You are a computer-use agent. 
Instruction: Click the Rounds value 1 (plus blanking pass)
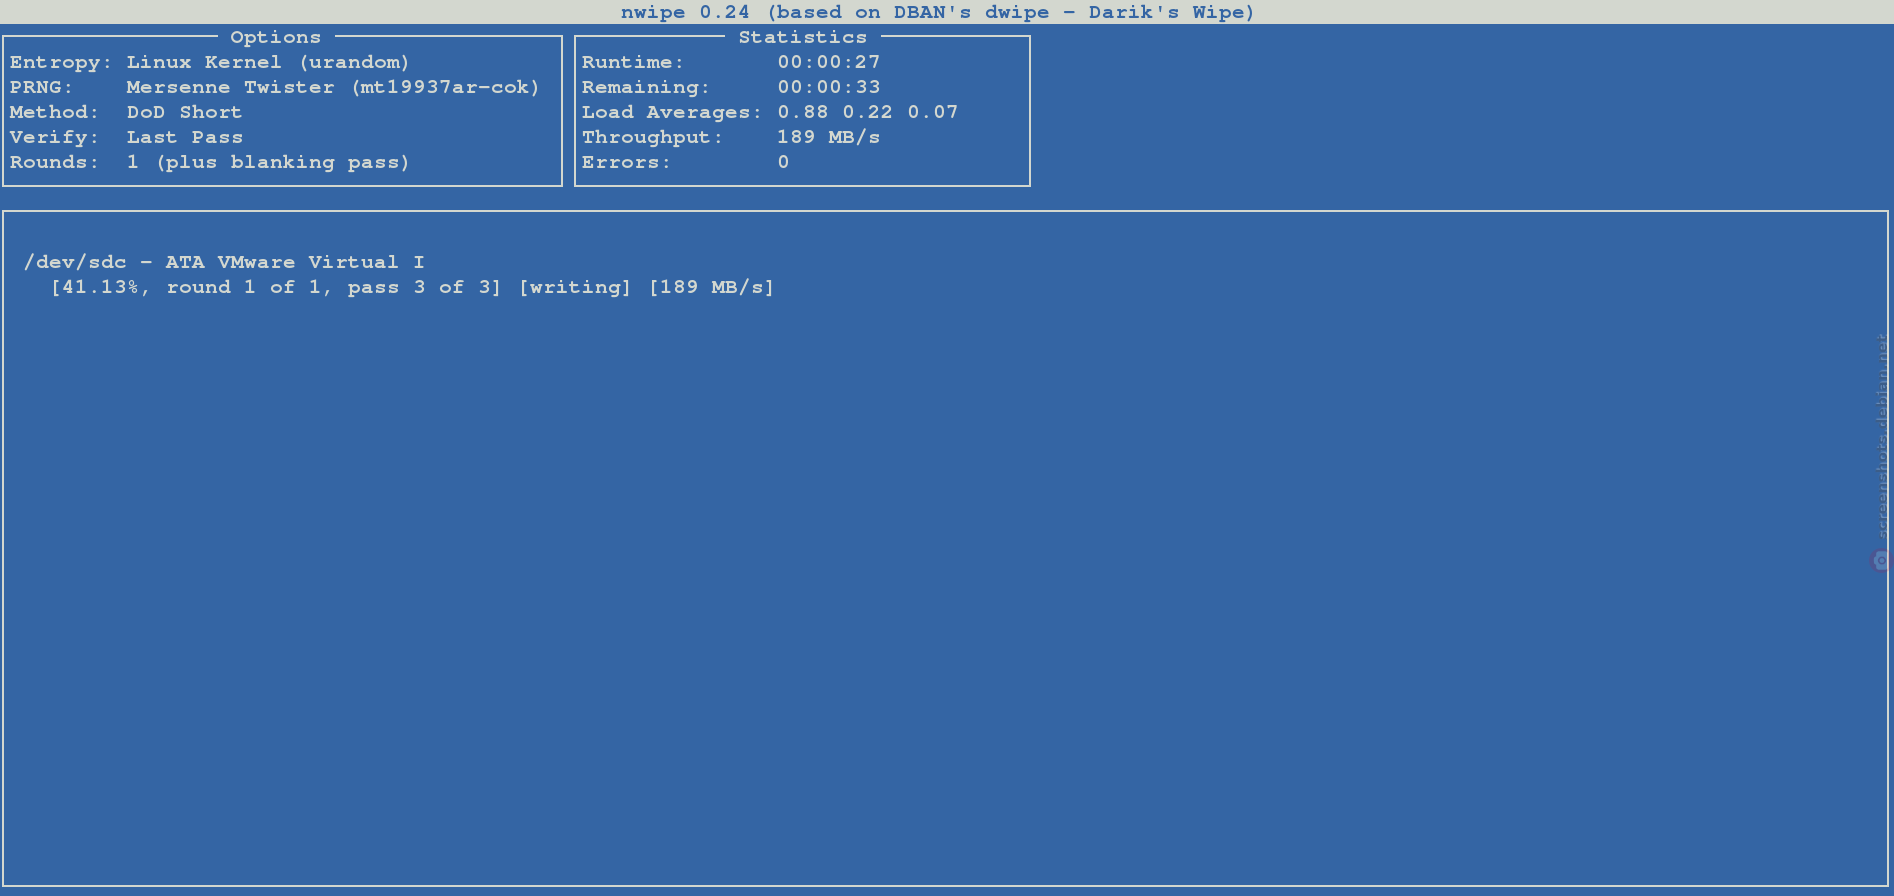coord(268,162)
